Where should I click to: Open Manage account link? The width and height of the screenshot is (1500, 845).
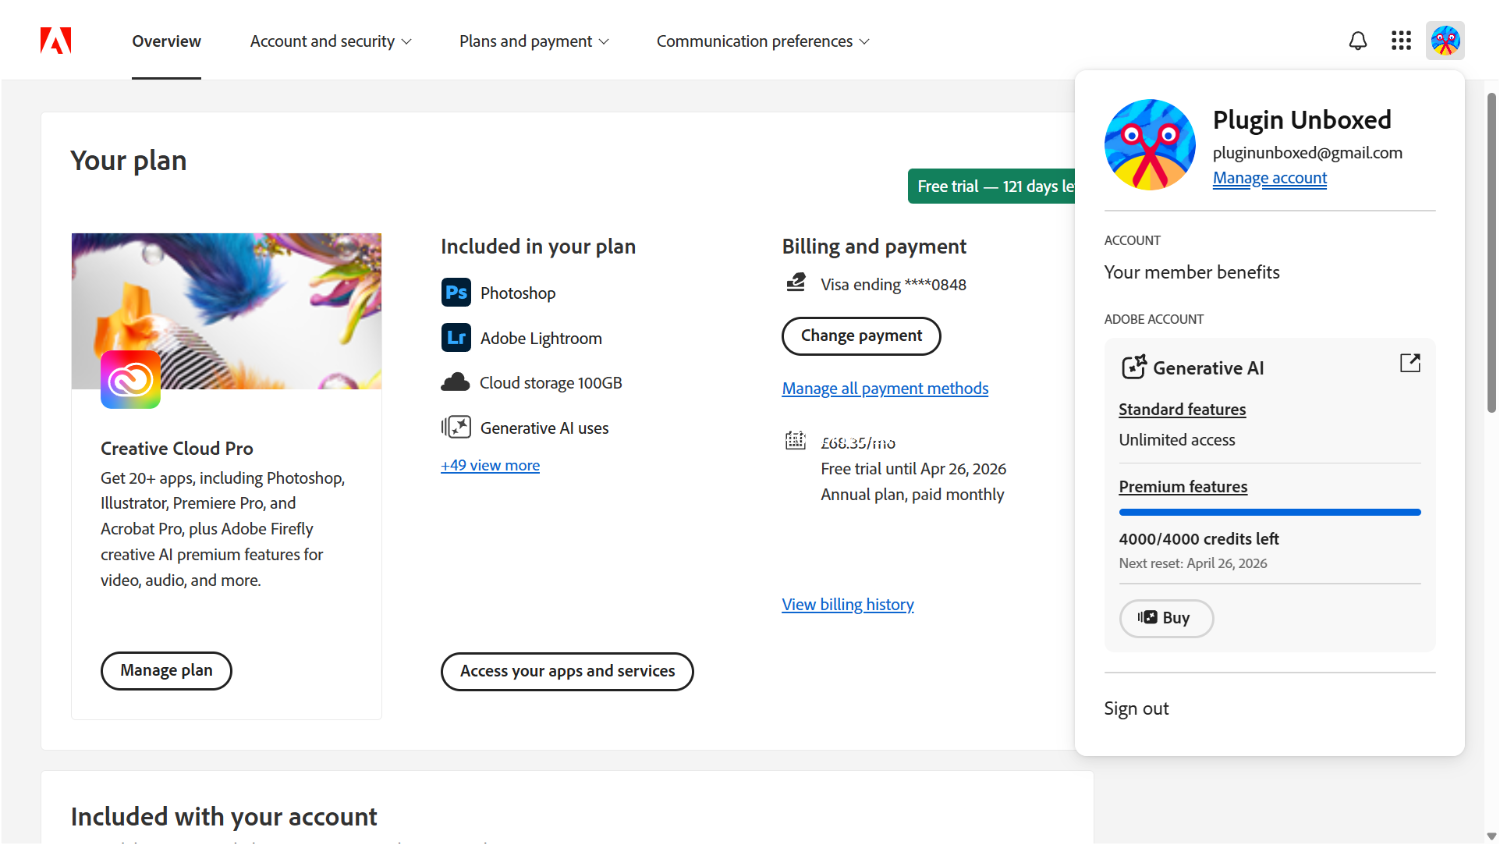(1269, 178)
